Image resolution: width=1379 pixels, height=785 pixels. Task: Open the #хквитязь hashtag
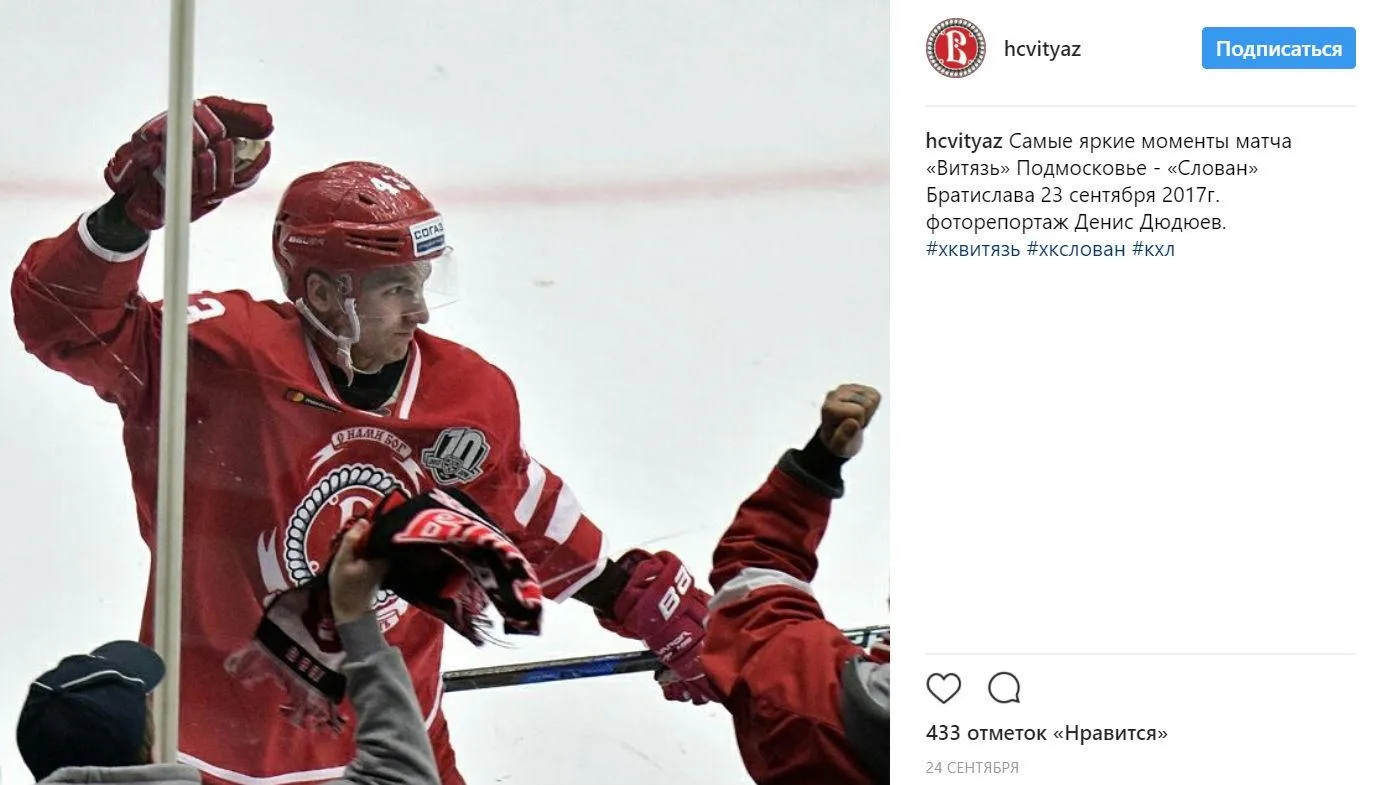(973, 249)
